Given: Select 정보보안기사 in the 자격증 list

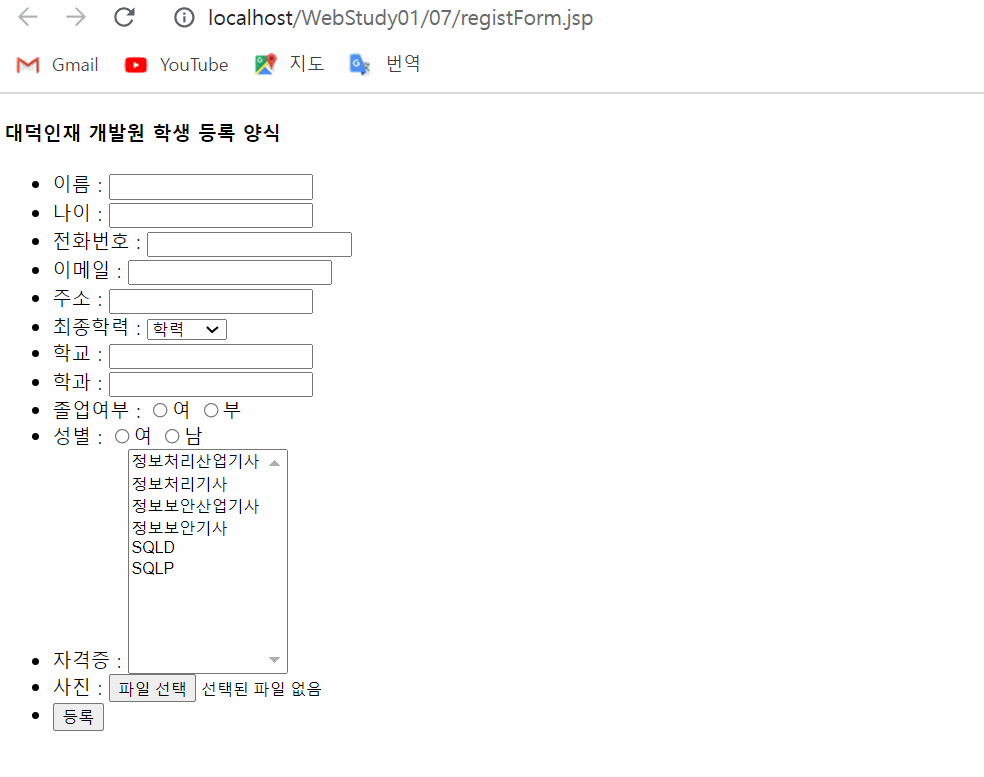Looking at the screenshot, I should tap(179, 528).
